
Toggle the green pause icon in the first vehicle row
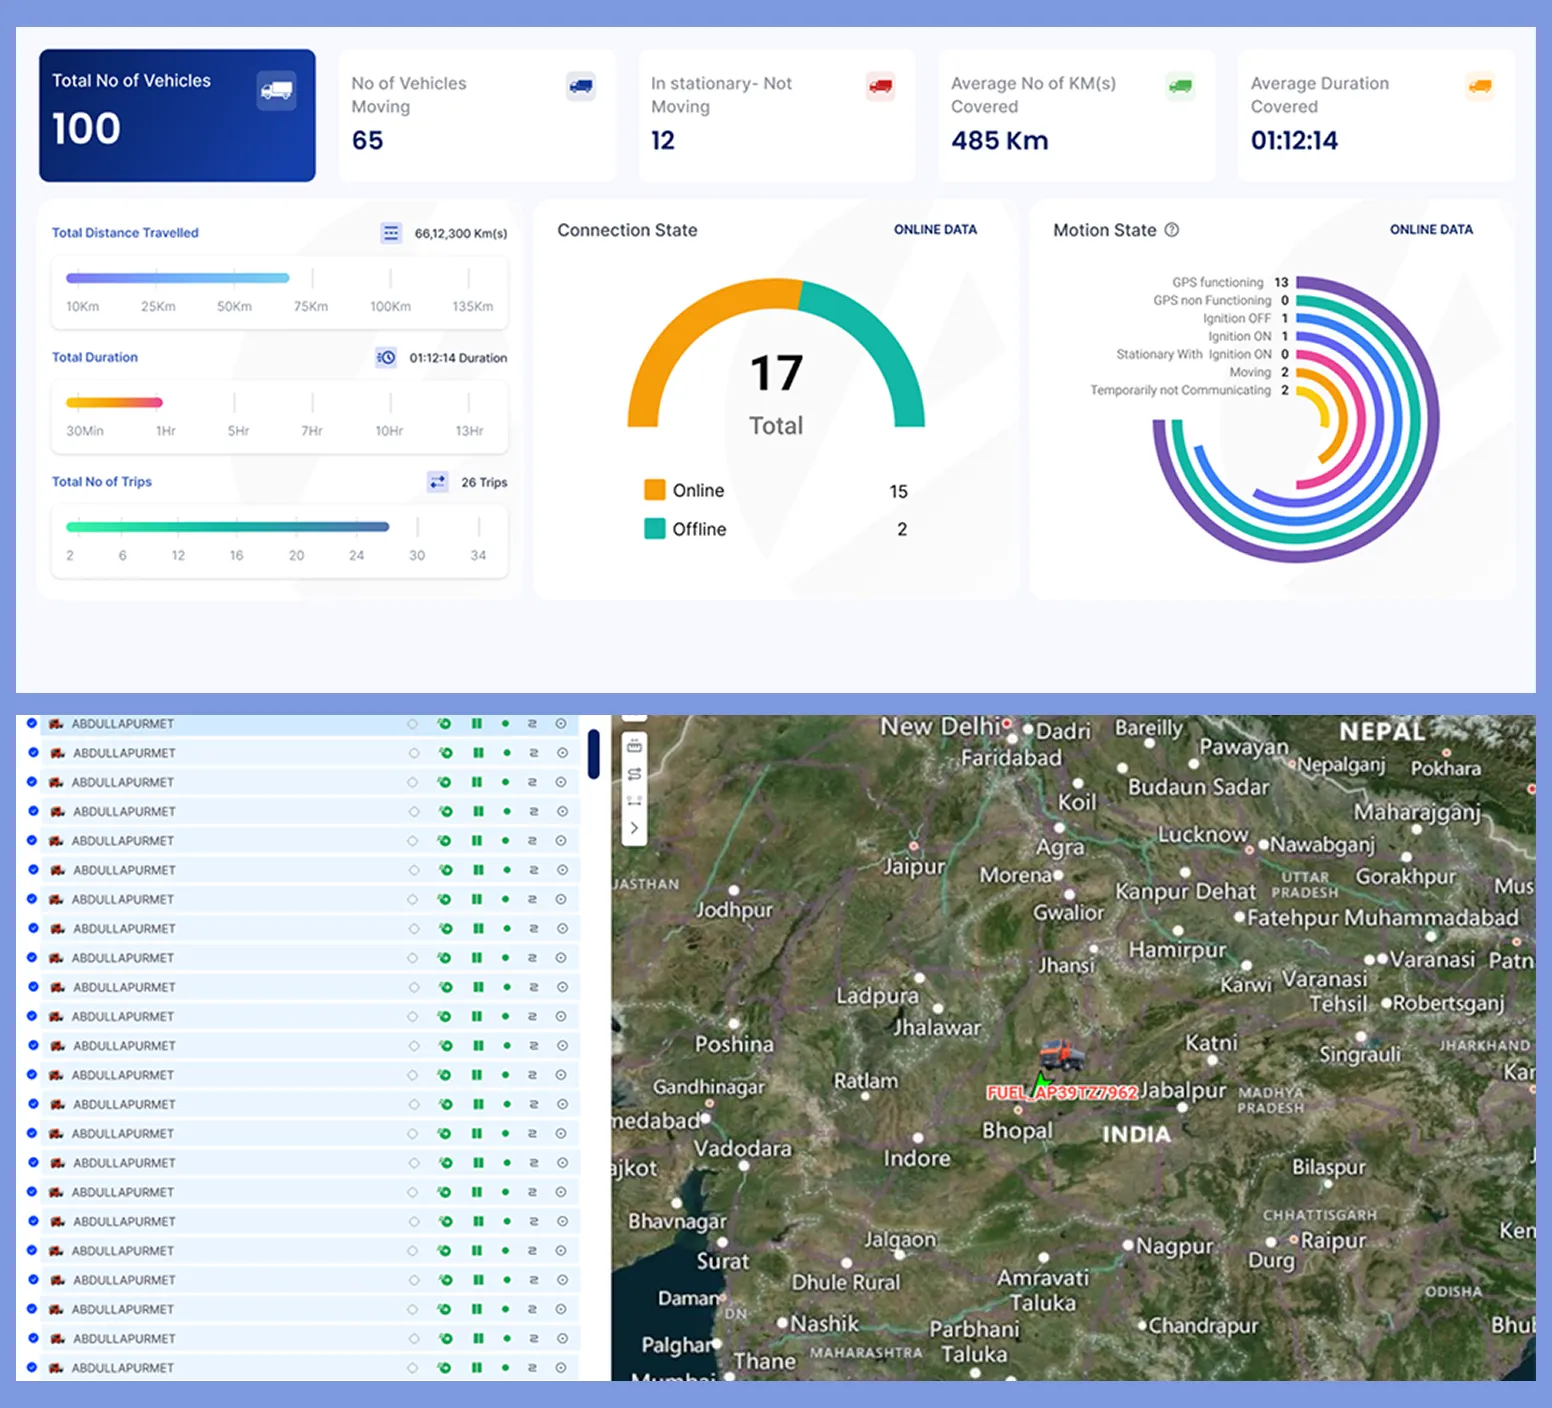(x=477, y=723)
